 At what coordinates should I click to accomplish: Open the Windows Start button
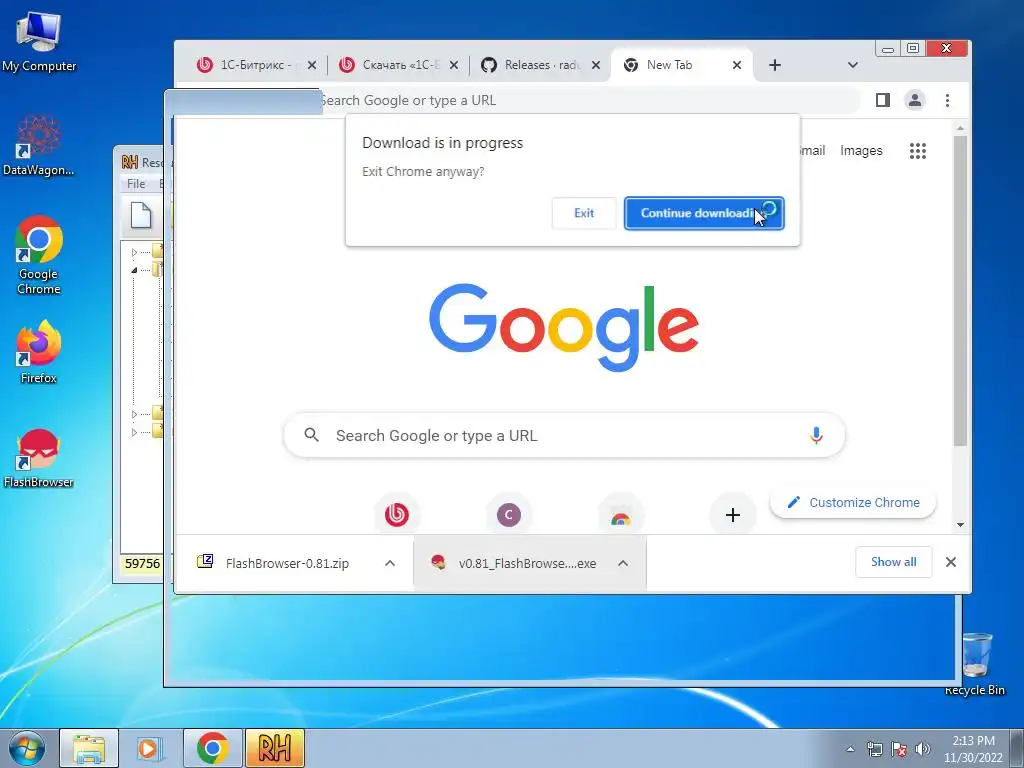point(26,748)
